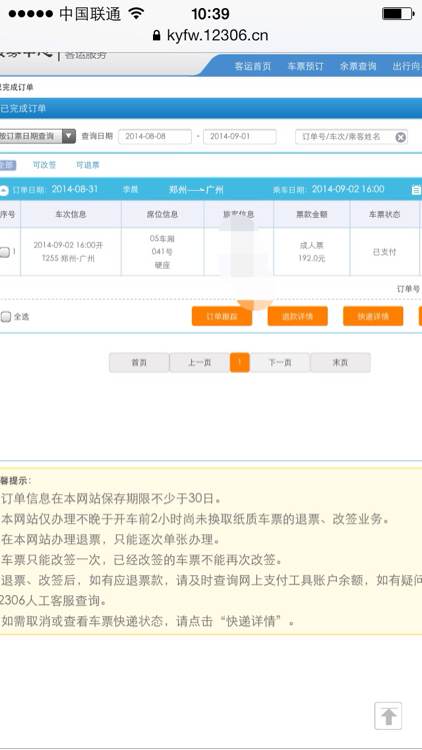The image size is (422, 750).
Task: Switch to the 可退票 filter tab
Action: tap(88, 165)
